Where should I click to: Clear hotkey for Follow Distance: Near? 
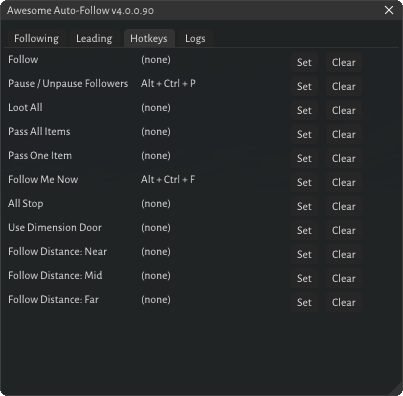344,254
